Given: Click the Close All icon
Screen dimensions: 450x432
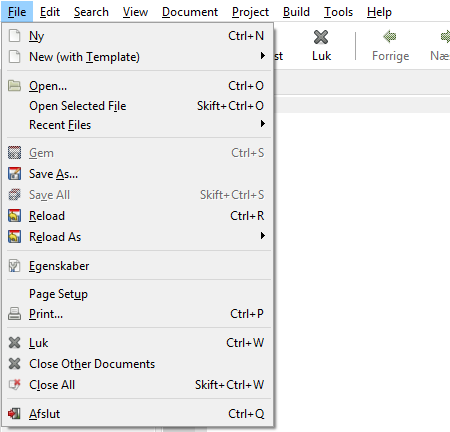Looking at the screenshot, I should pos(14,385).
